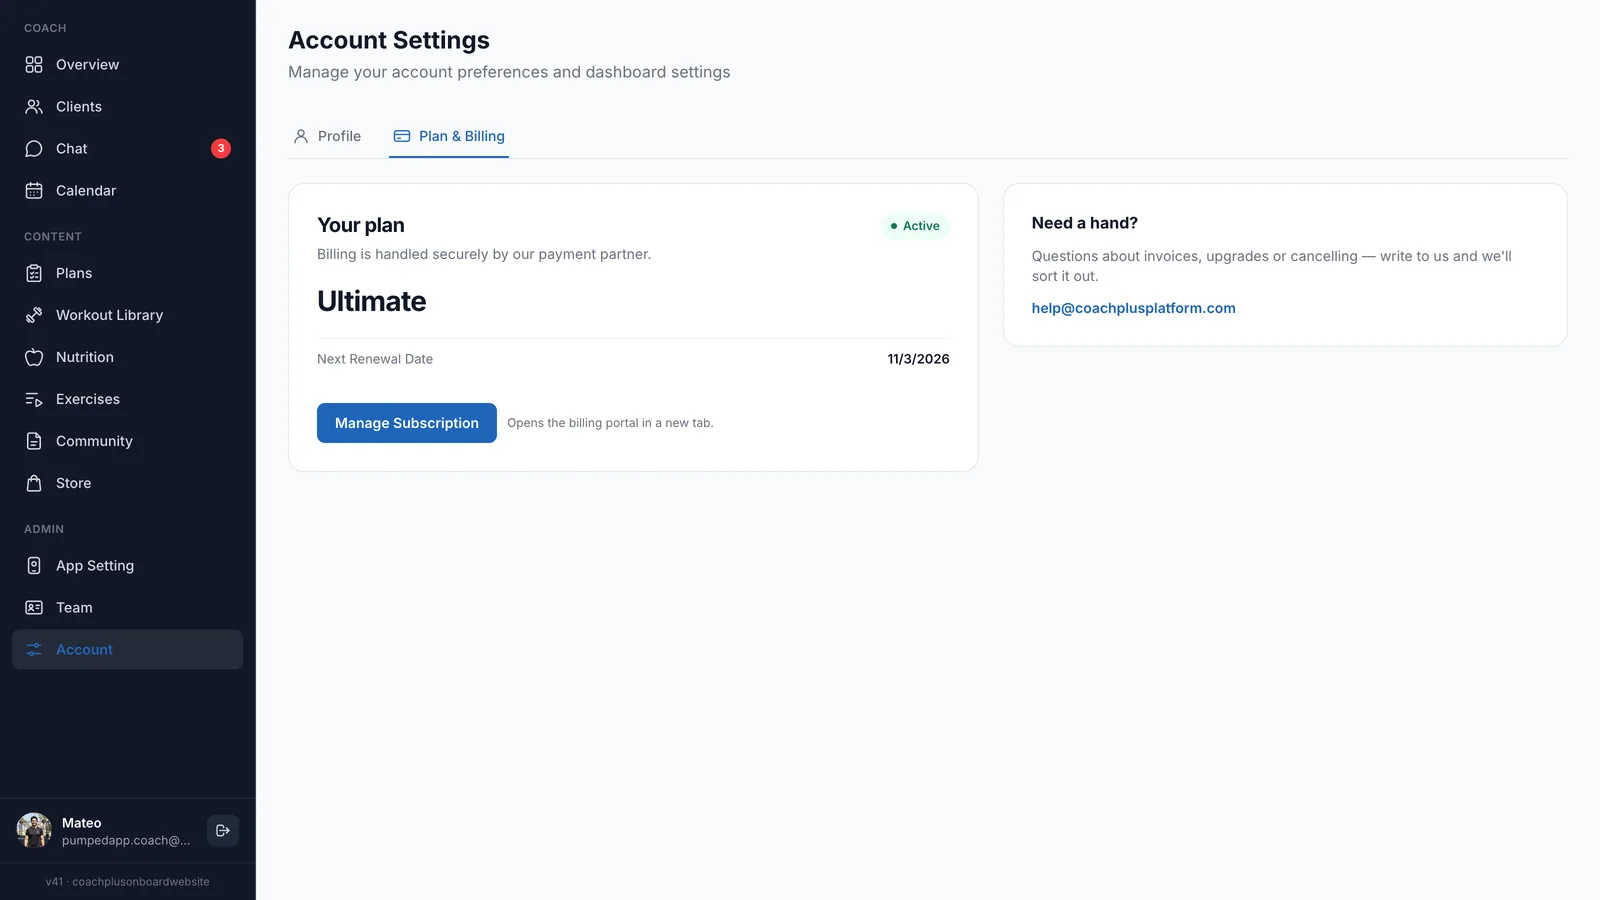Switch to the Profile tab
The image size is (1600, 900).
coord(327,136)
